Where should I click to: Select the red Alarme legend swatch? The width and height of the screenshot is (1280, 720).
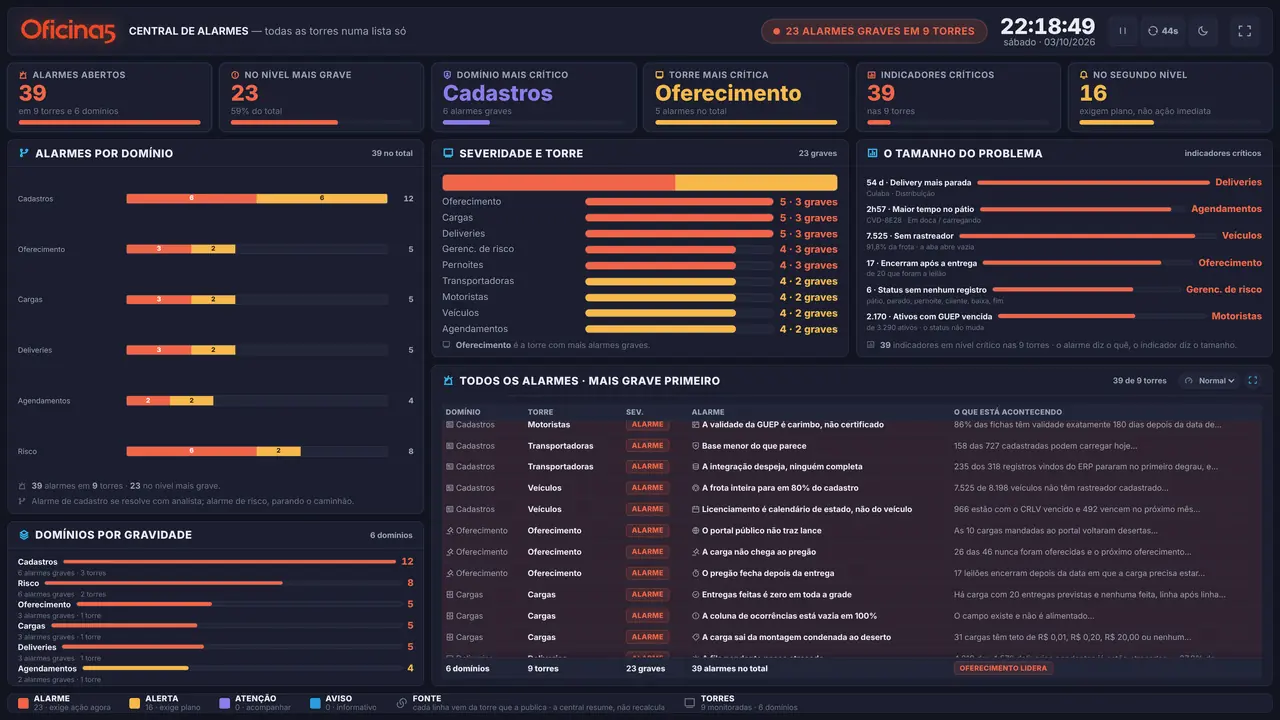(23, 703)
